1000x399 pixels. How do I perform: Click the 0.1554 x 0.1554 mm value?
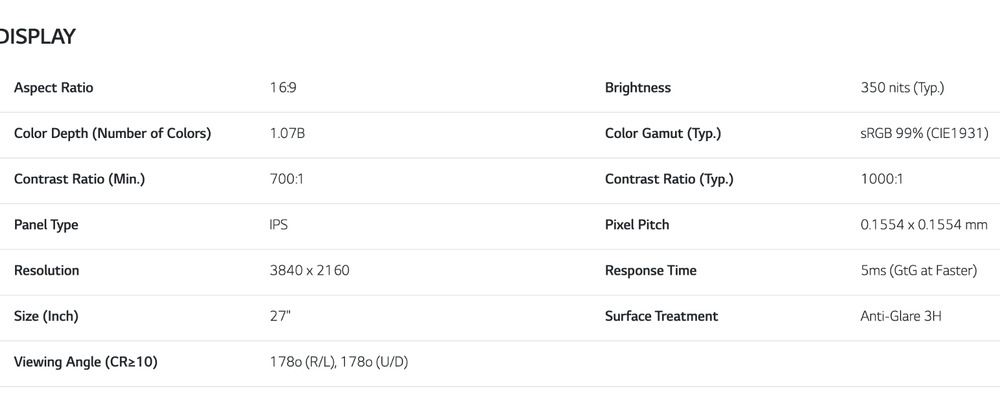[924, 225]
